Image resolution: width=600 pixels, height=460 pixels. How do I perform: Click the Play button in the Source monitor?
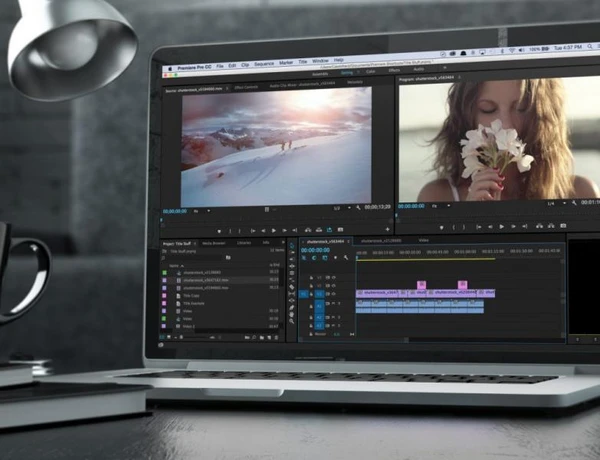[x=274, y=230]
